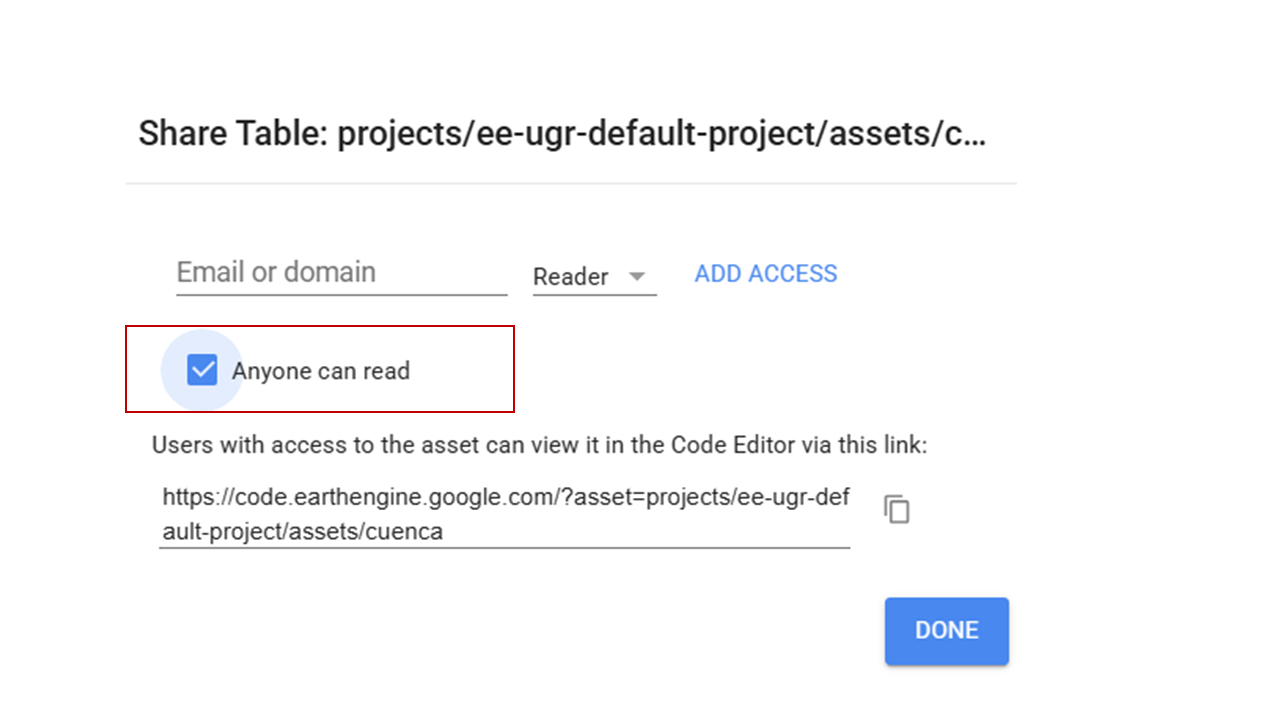Click the copy icon beside the URL
The image size is (1280, 720).
point(897,510)
